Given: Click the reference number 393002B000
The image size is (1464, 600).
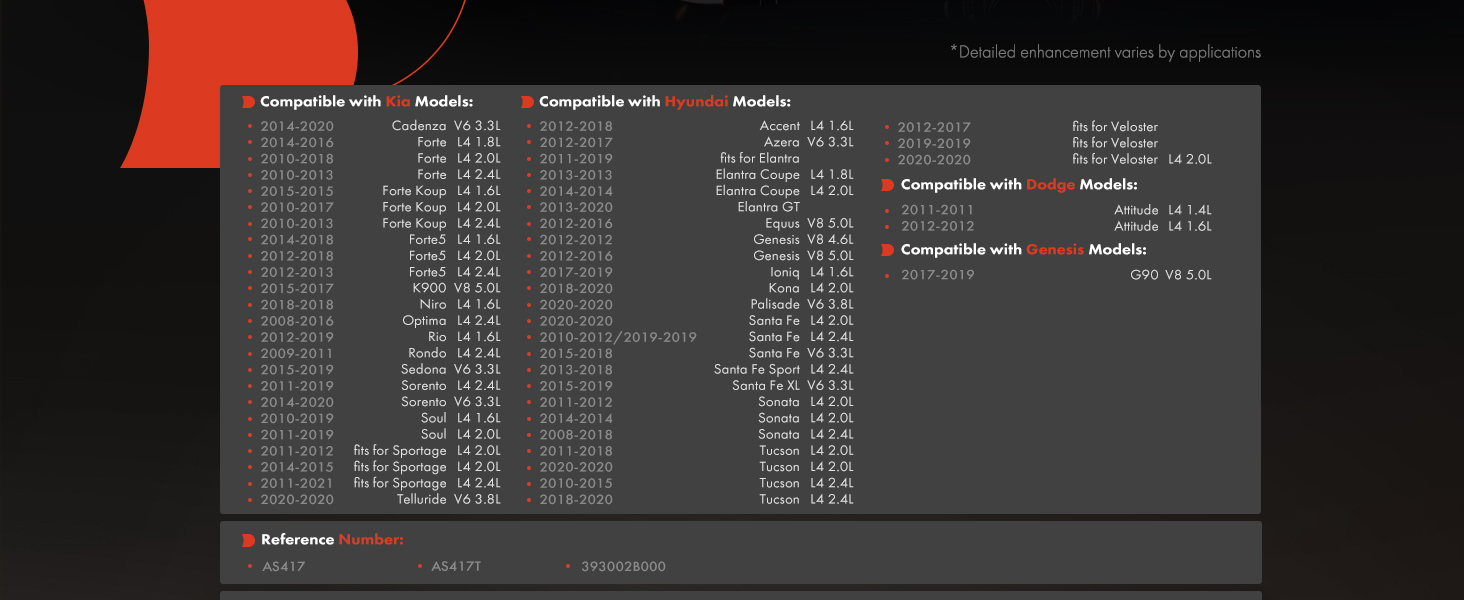Looking at the screenshot, I should pyautogui.click(x=623, y=566).
